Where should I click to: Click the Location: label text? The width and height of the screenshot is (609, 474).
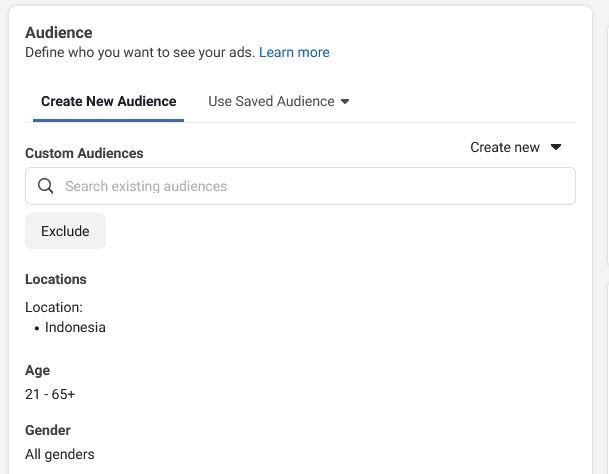[54, 307]
